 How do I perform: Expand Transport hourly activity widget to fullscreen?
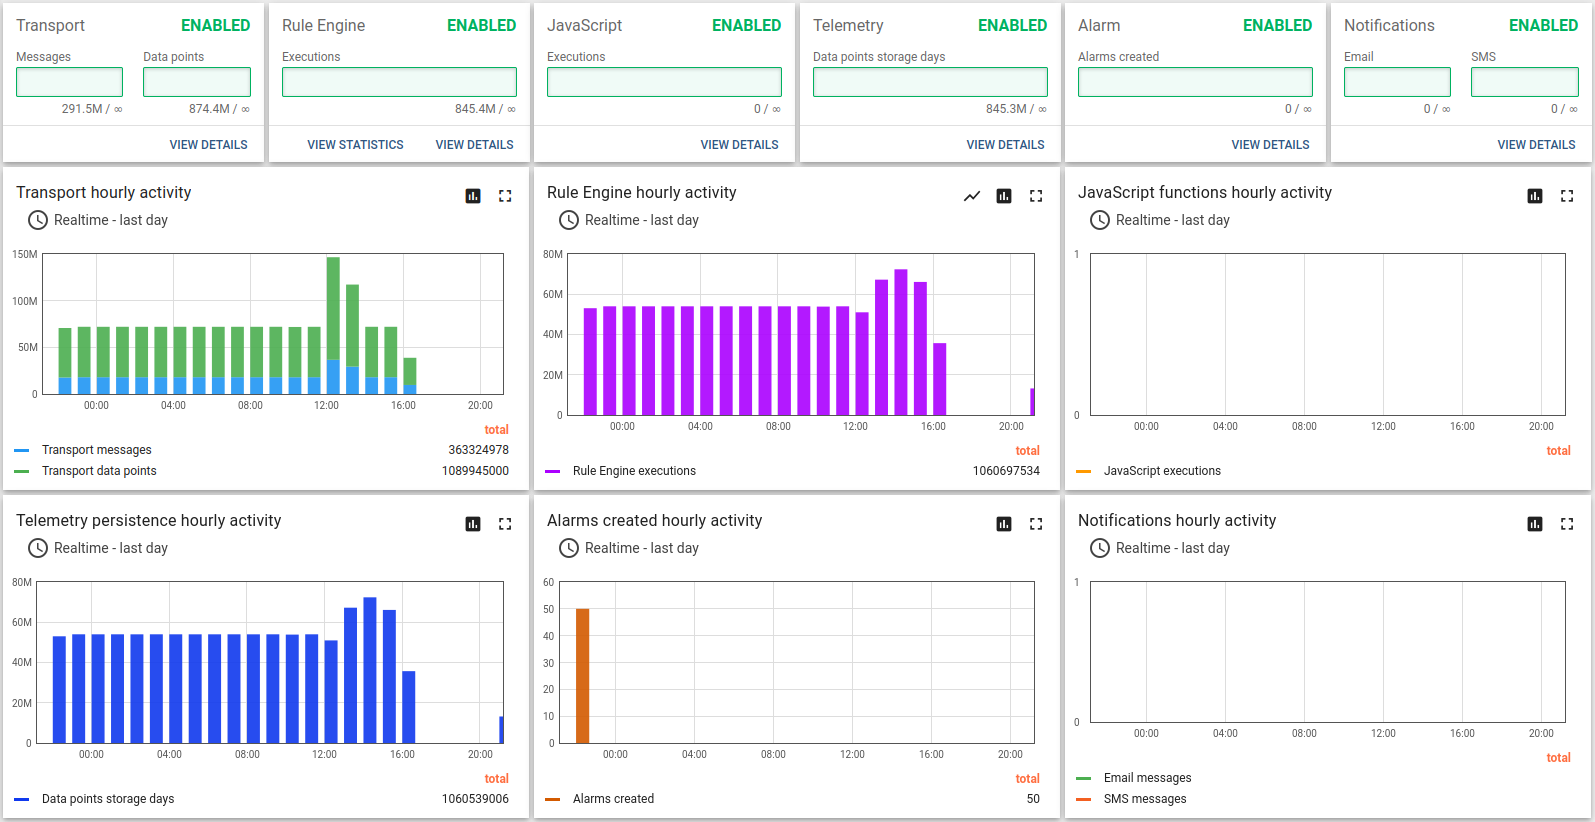[x=505, y=196]
